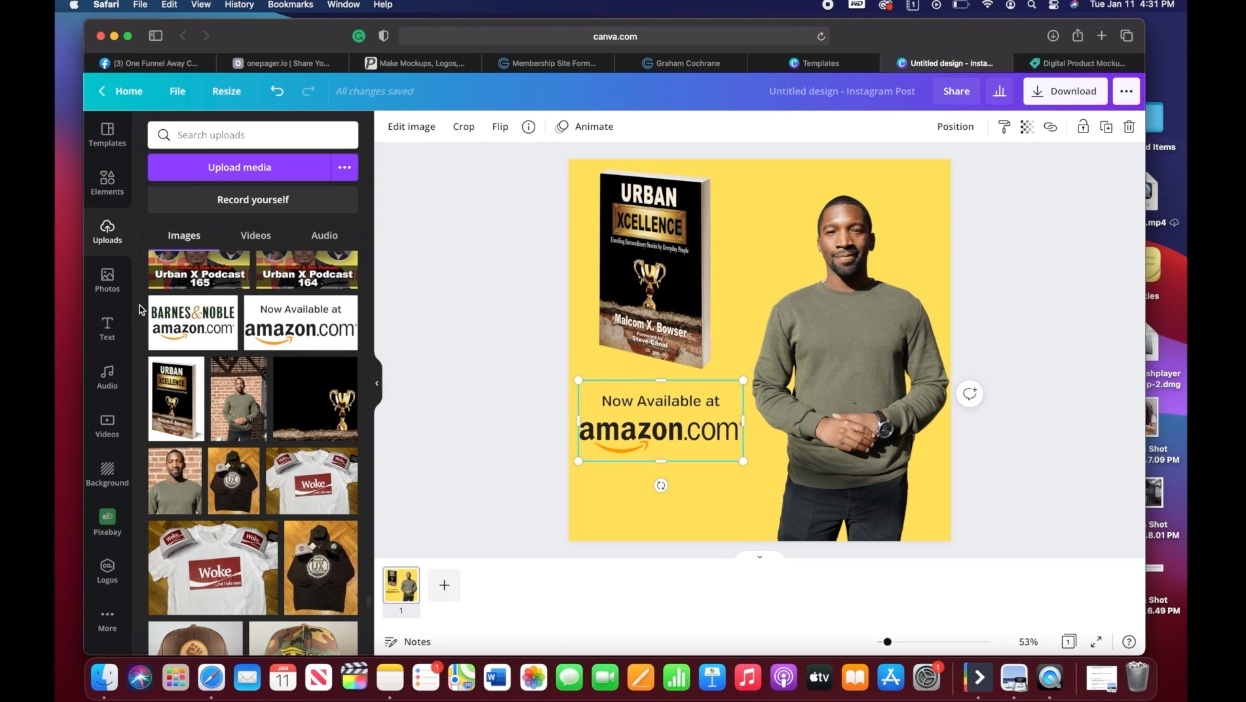Screen dimensions: 1246x702
Task: Open Upload media more options
Action: pos(344,167)
